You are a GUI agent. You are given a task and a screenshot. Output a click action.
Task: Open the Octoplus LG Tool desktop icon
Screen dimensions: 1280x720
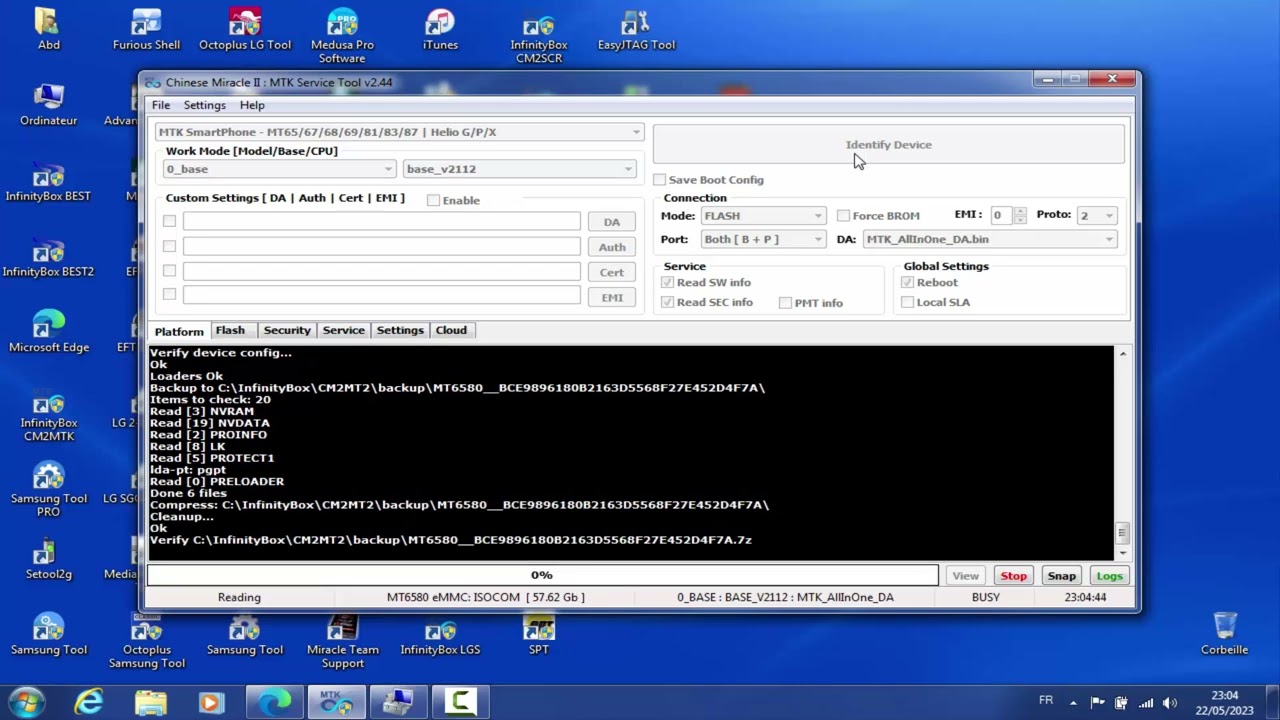245,30
